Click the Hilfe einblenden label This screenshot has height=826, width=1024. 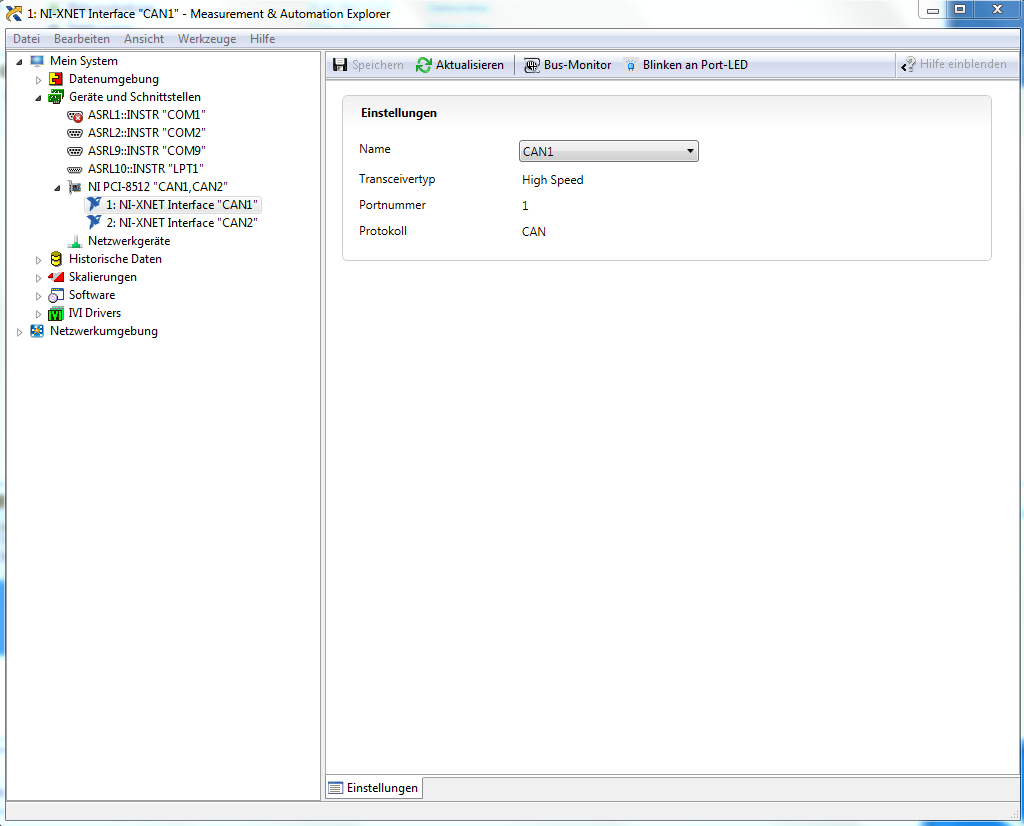(x=963, y=64)
